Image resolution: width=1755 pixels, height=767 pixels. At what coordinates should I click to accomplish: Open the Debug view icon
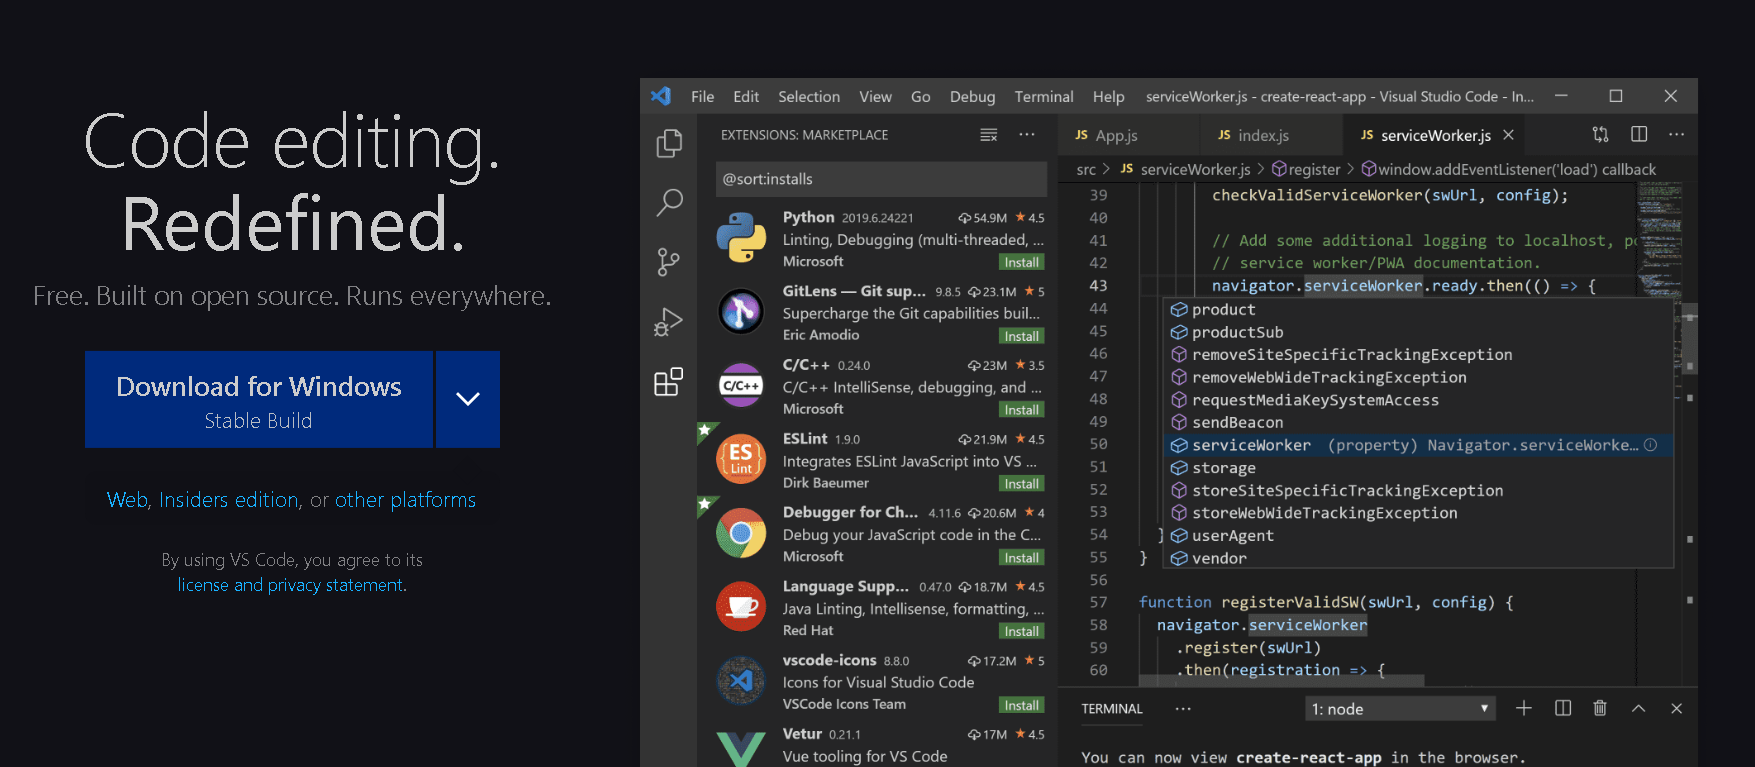[x=668, y=322]
